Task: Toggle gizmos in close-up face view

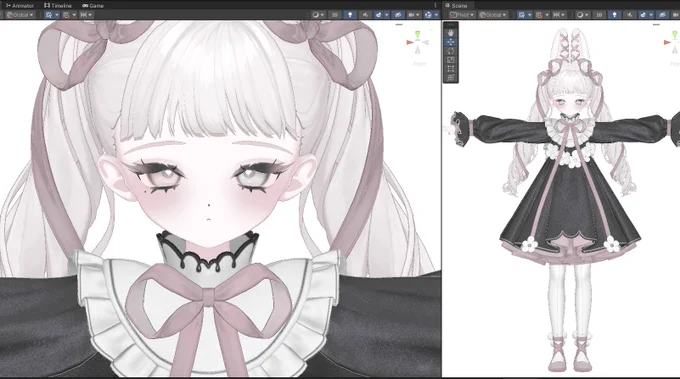Action: tap(428, 15)
